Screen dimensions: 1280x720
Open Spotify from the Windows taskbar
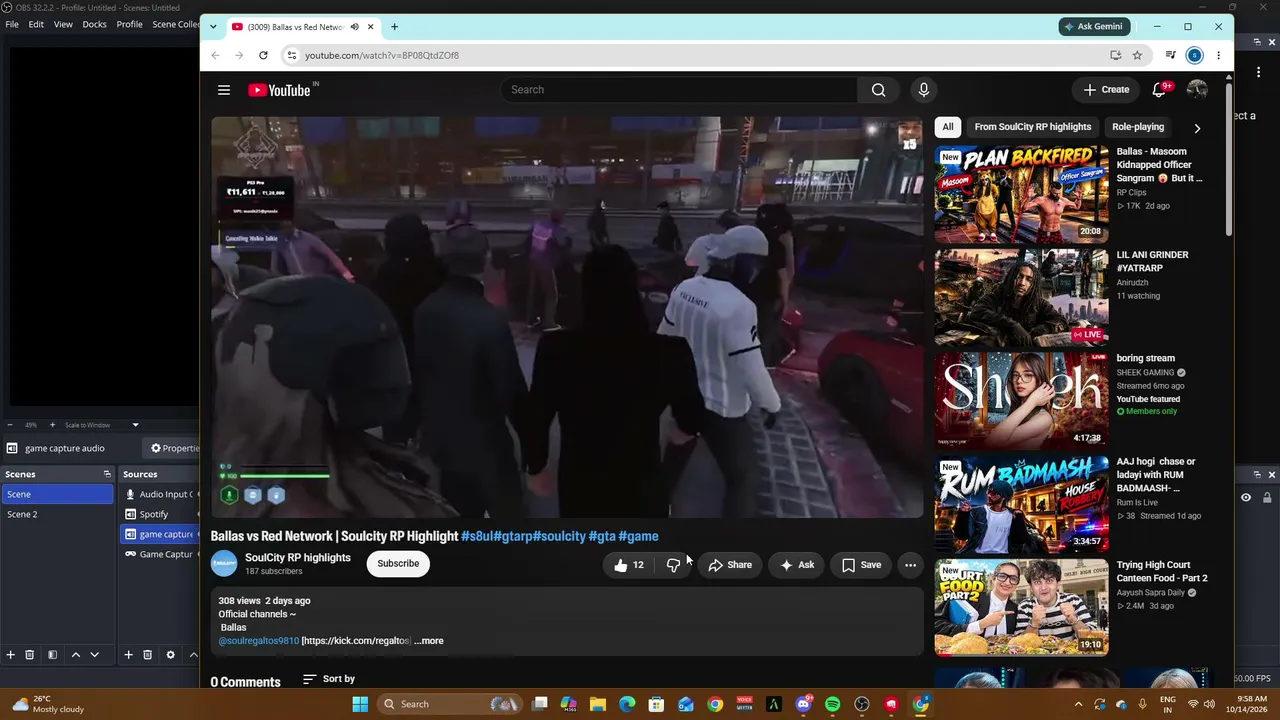(832, 704)
